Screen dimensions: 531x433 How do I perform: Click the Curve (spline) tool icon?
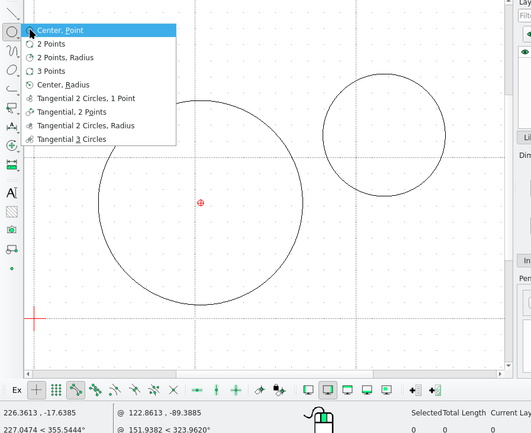12,51
